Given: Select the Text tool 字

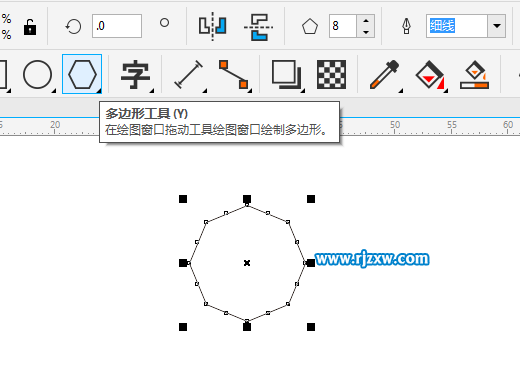Looking at the screenshot, I should 135,74.
